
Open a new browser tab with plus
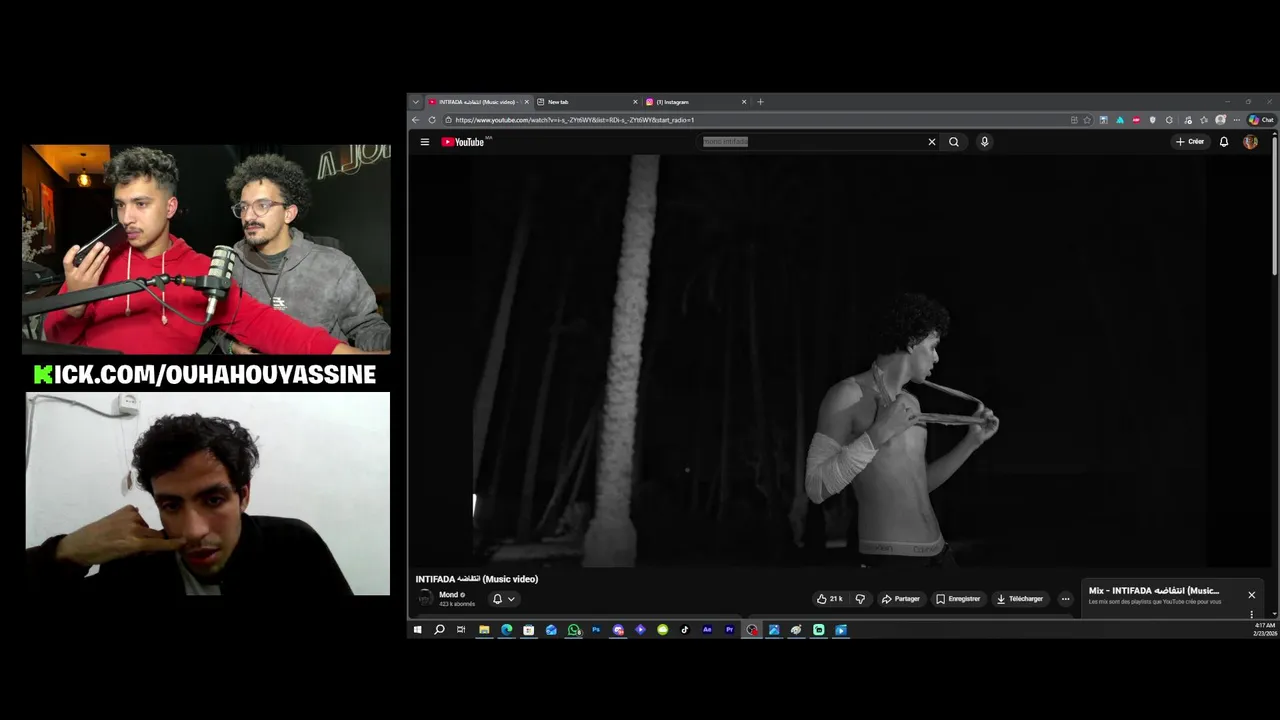[x=760, y=102]
